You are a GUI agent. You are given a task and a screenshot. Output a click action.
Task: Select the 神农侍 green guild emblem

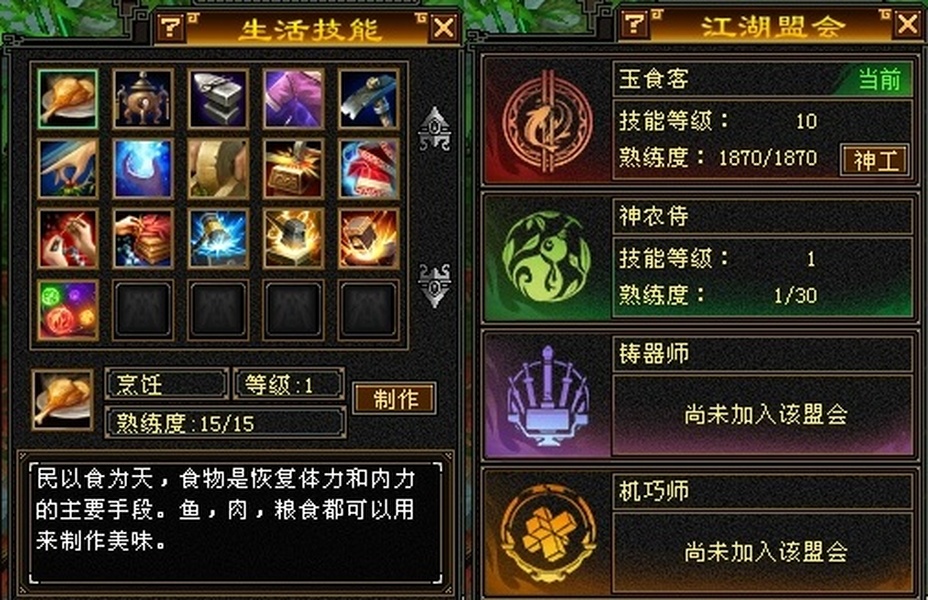(546, 258)
